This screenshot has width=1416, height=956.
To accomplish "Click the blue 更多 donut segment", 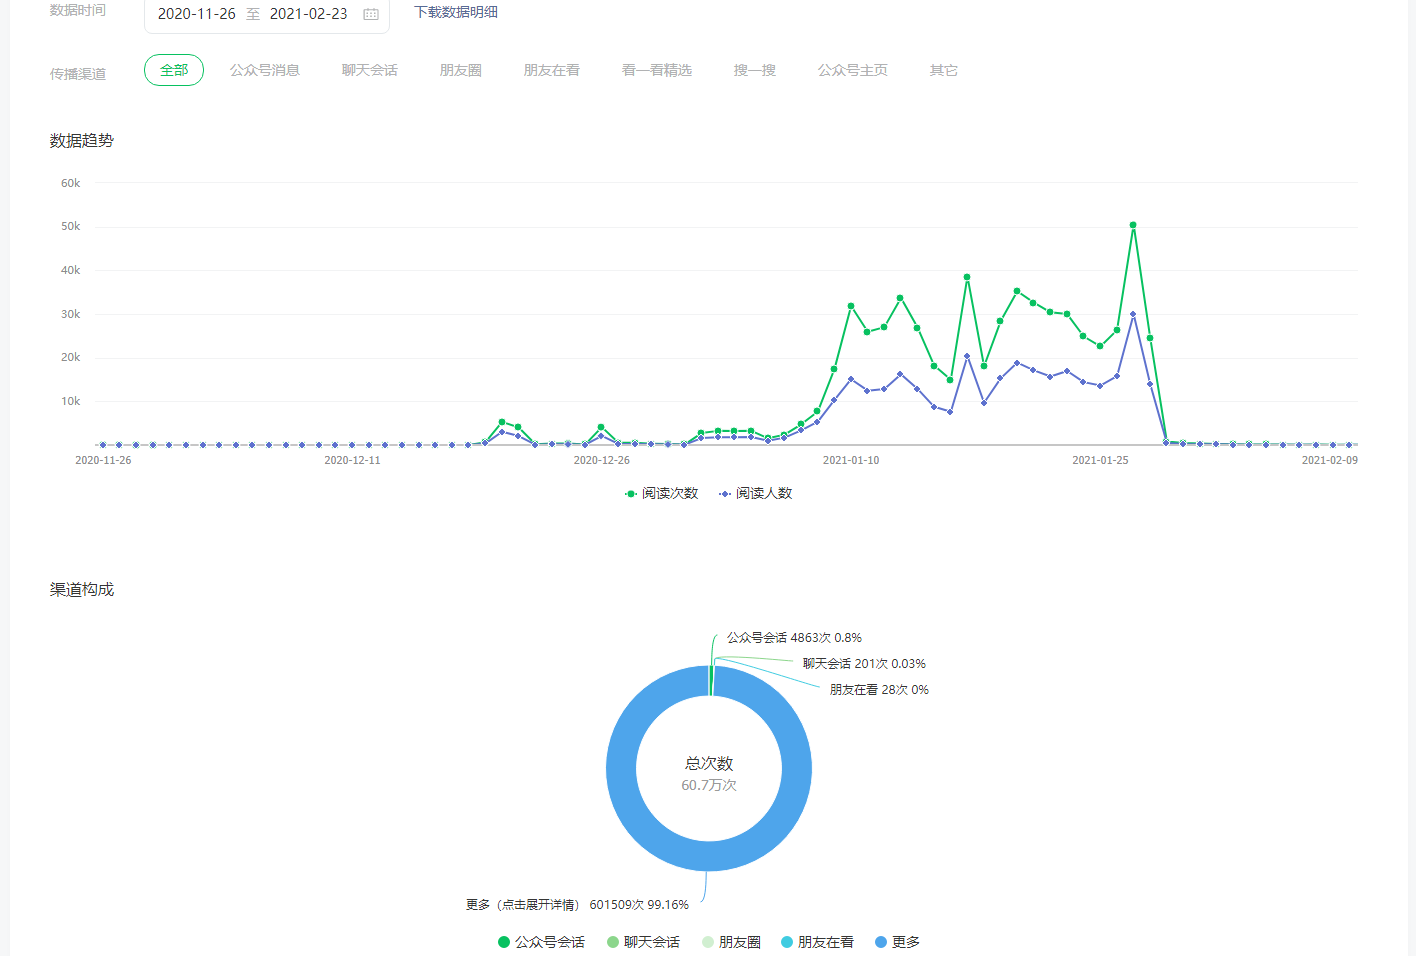I will click(709, 855).
